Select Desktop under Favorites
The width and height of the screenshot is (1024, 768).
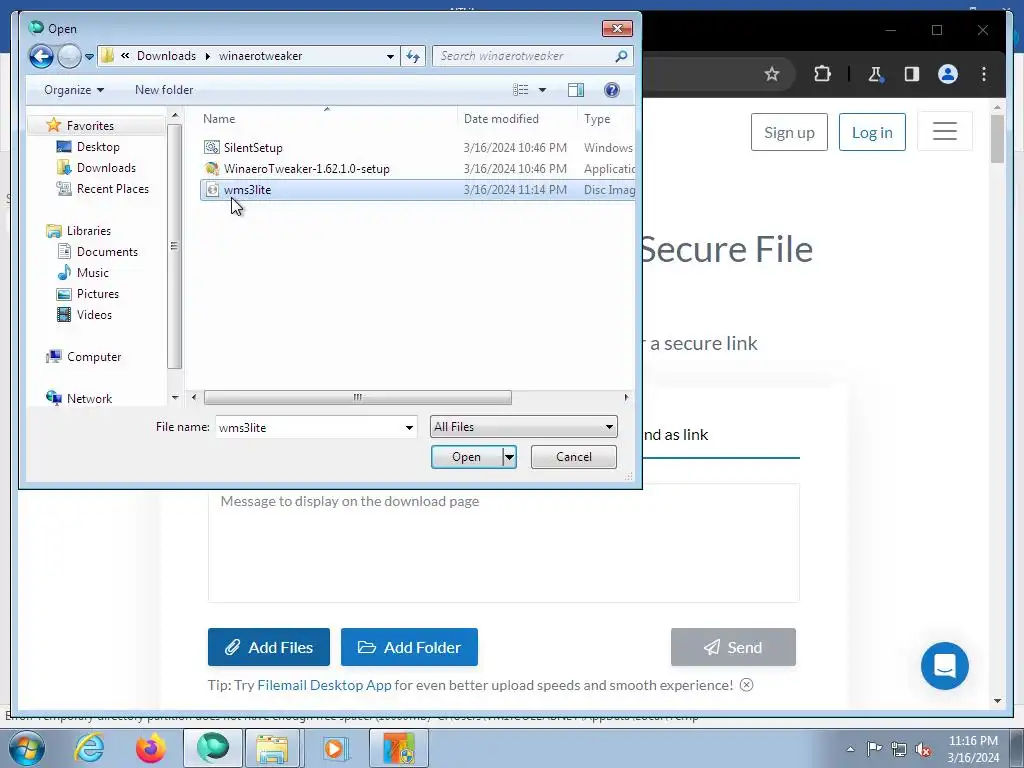pyautogui.click(x=98, y=147)
